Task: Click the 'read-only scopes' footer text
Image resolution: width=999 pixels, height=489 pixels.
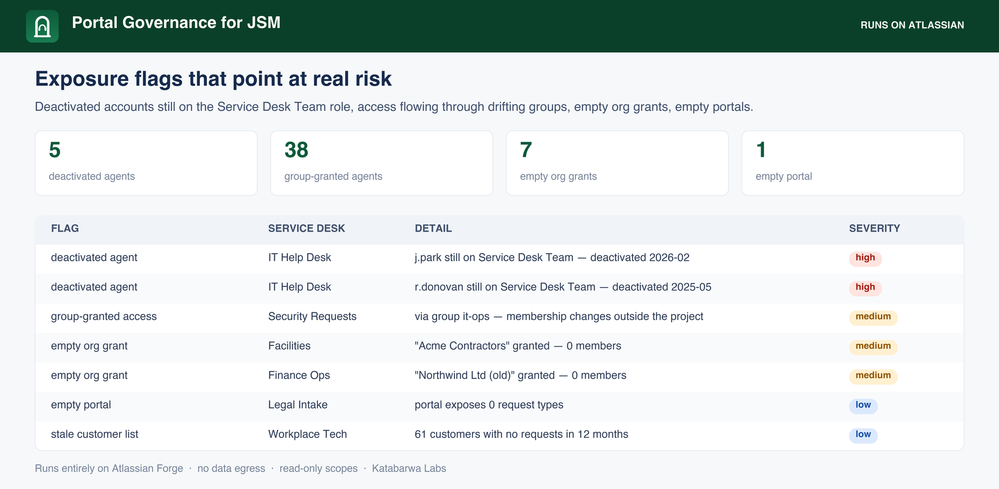Action: 317,469
